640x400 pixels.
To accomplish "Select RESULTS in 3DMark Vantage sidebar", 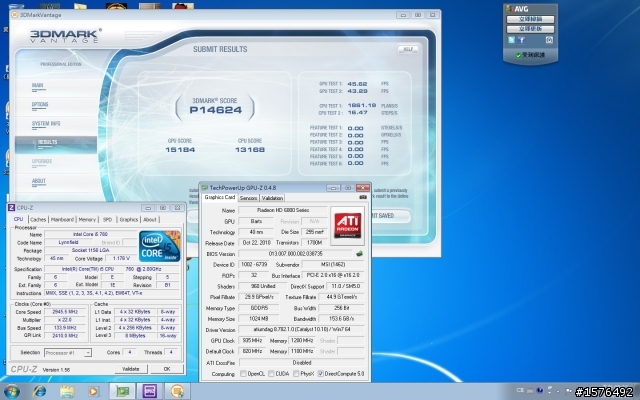I will pos(56,143).
